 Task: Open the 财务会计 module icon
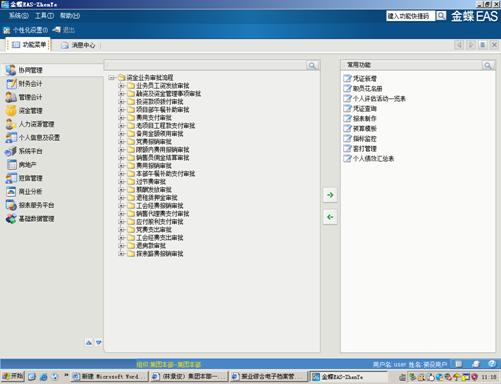coord(11,84)
